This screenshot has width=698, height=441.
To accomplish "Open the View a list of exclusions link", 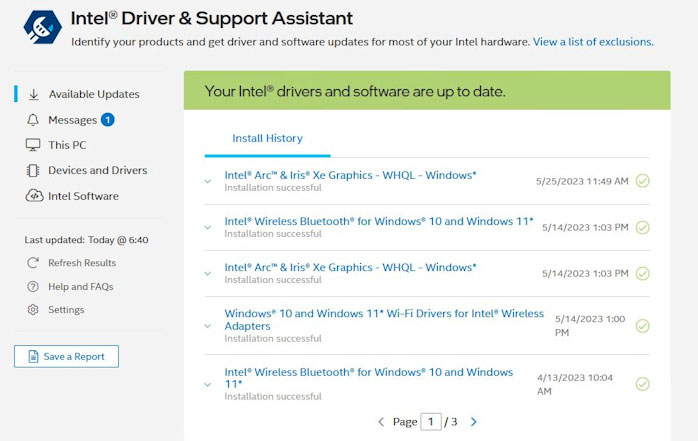I will (593, 42).
